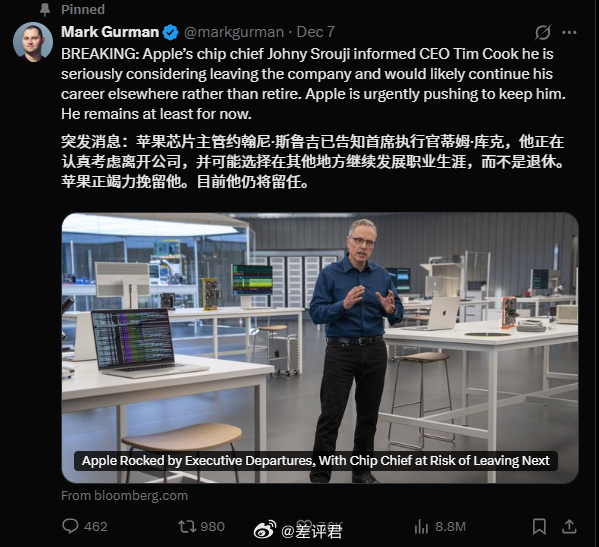Screen dimensions: 599x547
Task: Open the three-dot more options menu
Action: pyautogui.click(x=569, y=32)
